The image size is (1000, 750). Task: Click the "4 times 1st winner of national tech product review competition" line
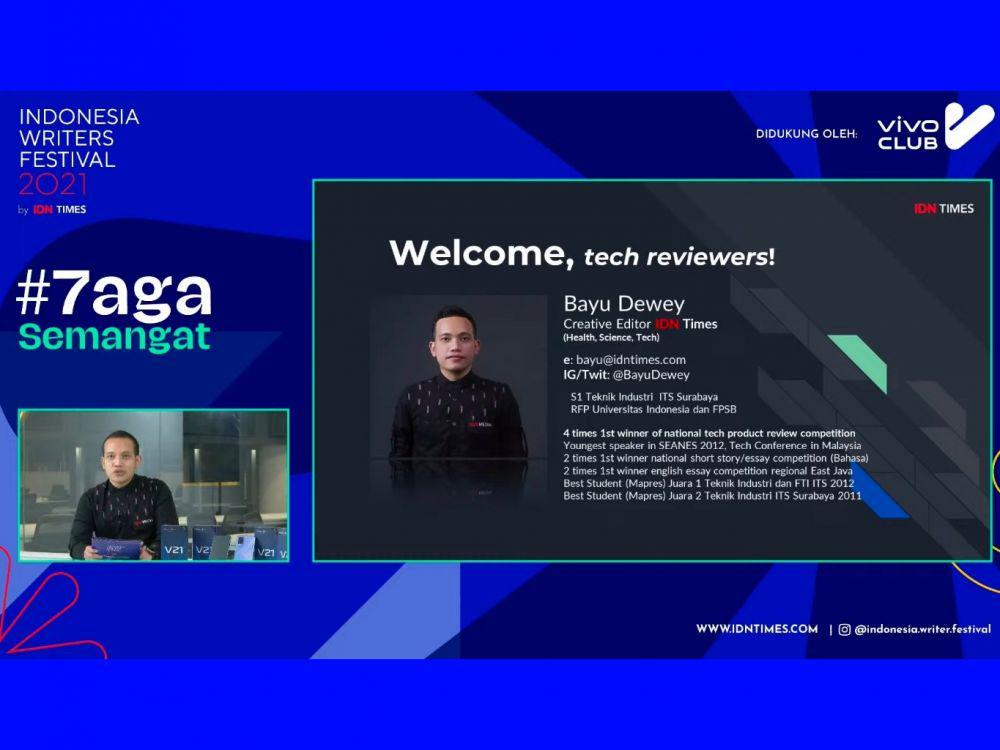point(709,434)
